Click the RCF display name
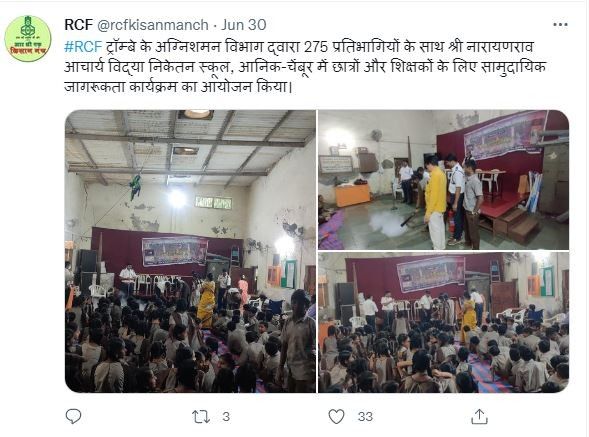Screen dimensions: 589x437 [x=79, y=25]
